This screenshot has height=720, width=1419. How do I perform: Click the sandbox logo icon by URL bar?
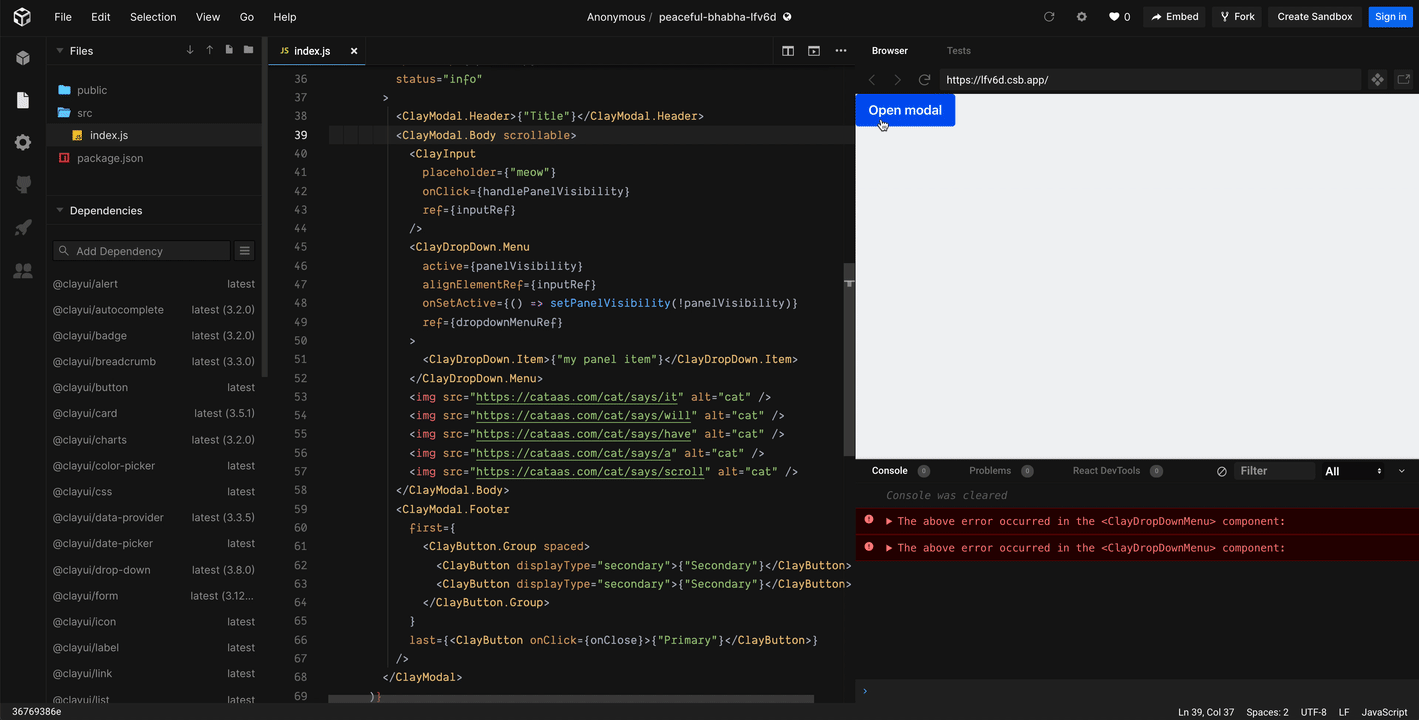tap(1377, 80)
